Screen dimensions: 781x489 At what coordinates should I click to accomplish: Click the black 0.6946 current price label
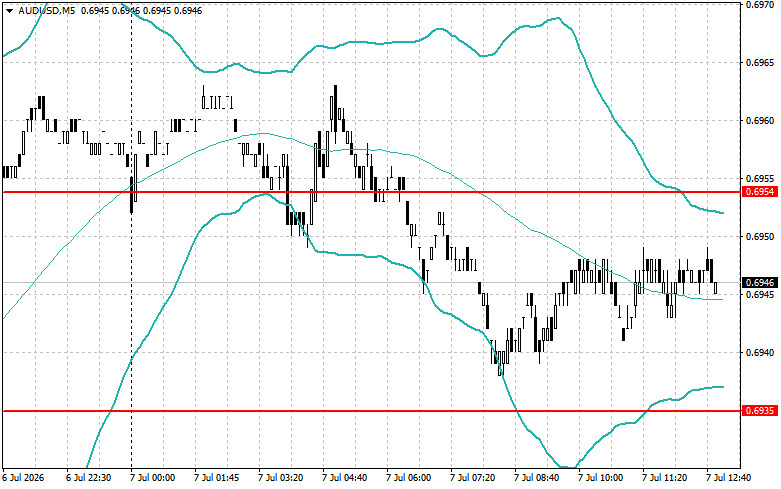pos(760,282)
